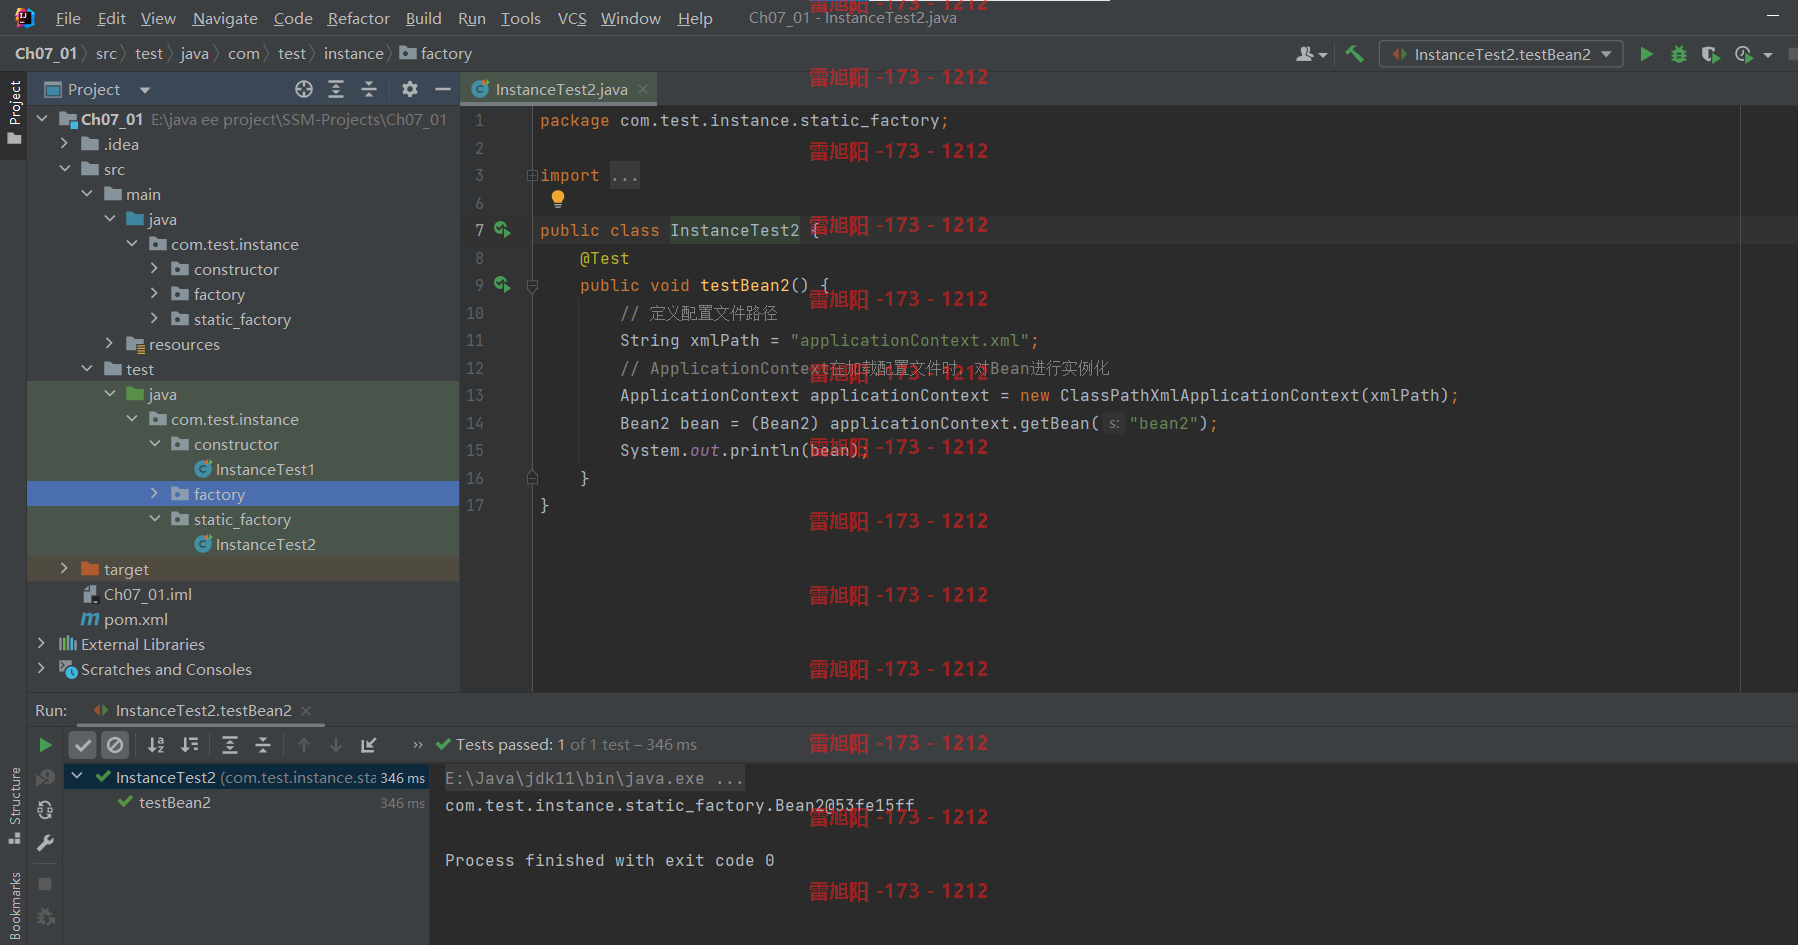Screen dimensions: 1798x945
Task: Expand the target folder
Action: point(64,569)
